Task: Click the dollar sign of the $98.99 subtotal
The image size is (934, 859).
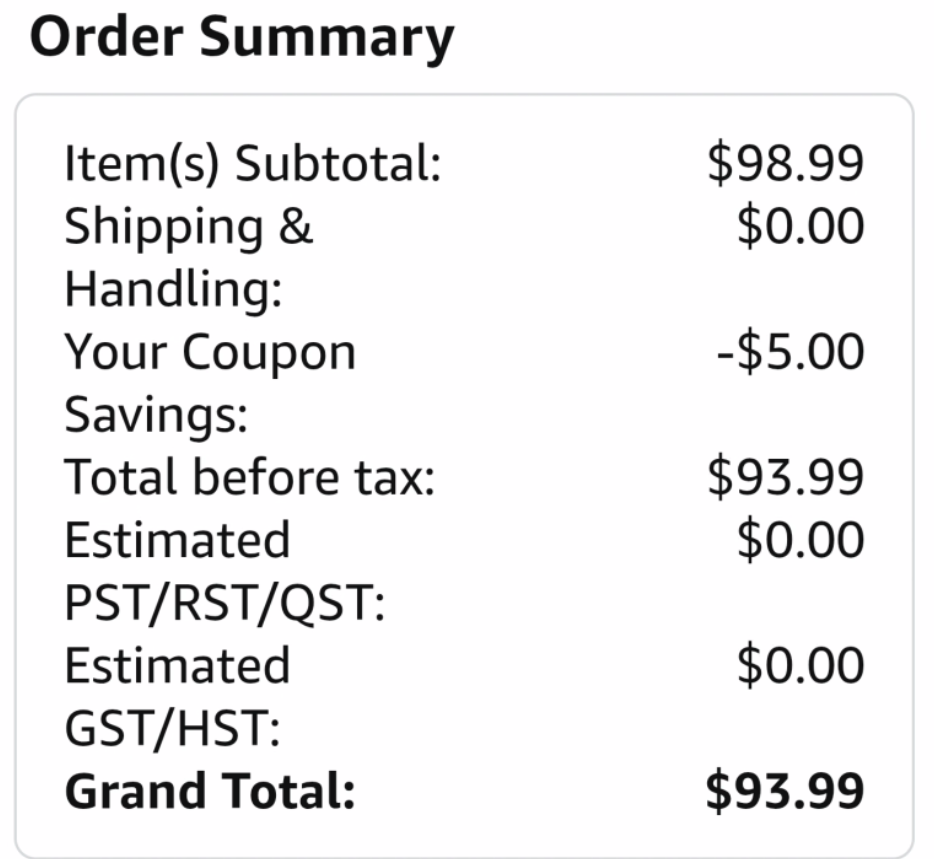Action: point(720,164)
